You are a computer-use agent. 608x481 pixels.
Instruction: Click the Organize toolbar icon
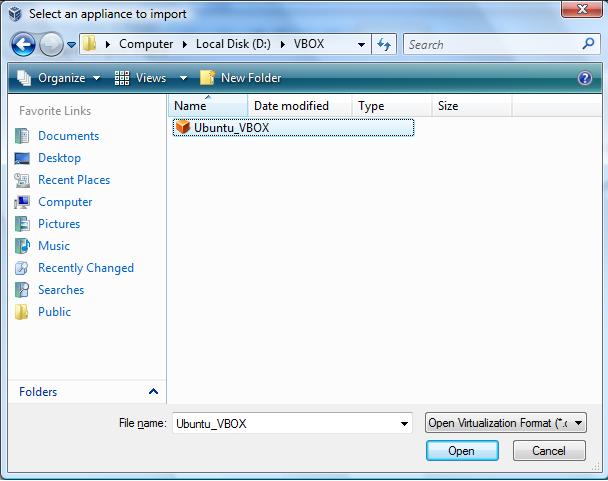tap(24, 78)
